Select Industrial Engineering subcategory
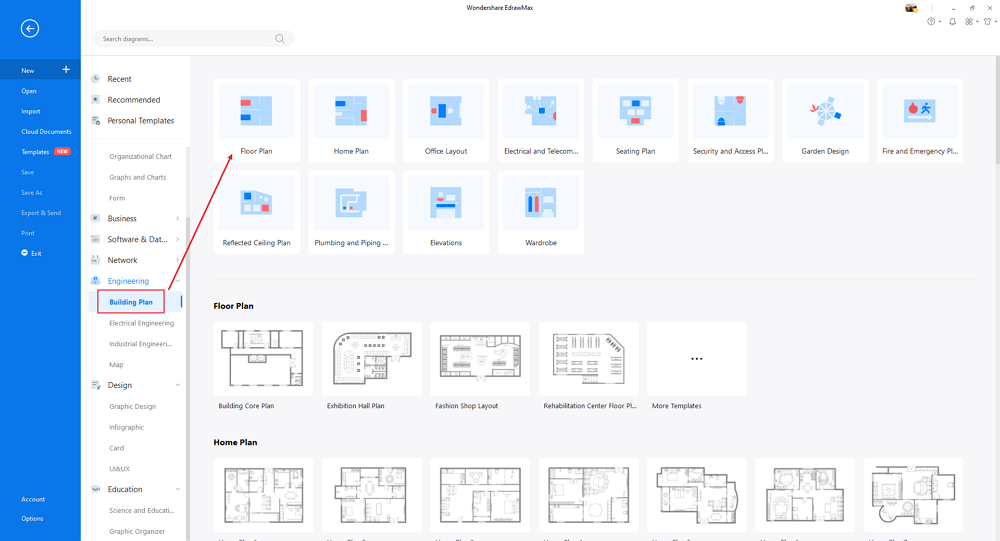This screenshot has height=541, width=1000. (140, 344)
